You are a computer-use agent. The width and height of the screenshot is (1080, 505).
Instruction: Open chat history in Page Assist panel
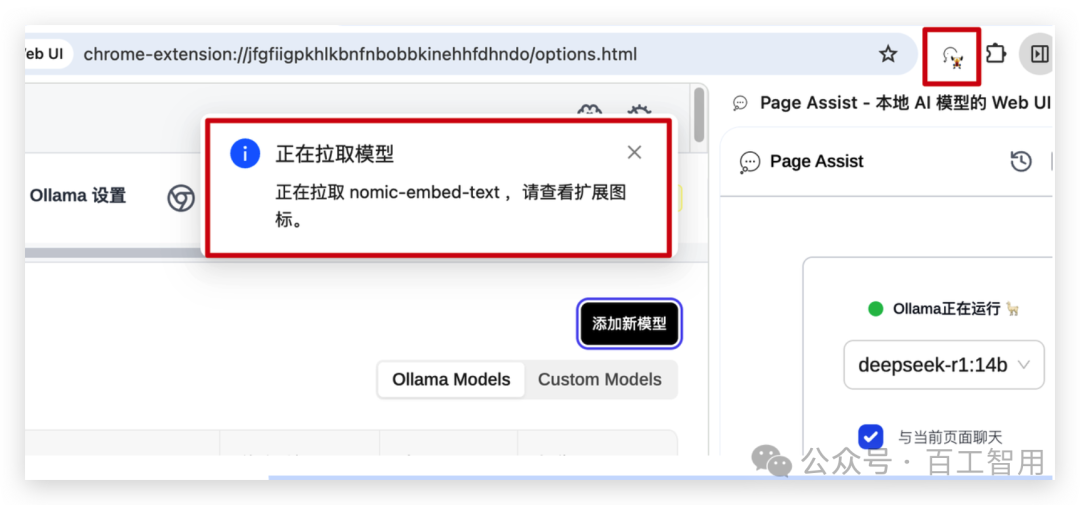(1021, 162)
